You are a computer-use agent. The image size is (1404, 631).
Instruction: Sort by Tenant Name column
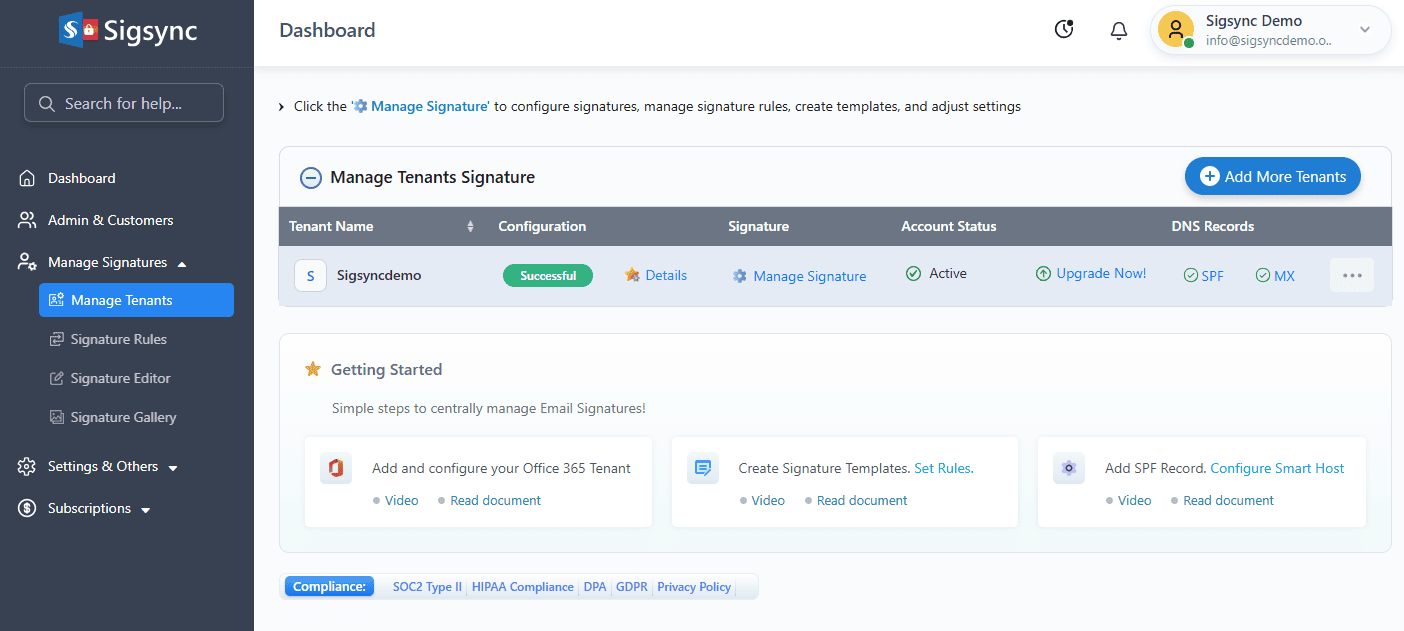[x=470, y=227]
